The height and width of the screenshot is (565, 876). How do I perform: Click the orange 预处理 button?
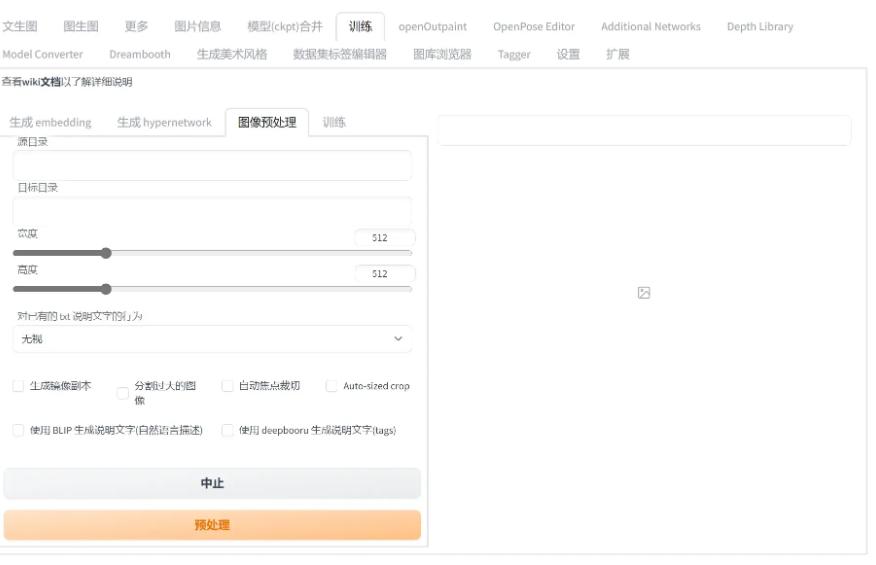click(212, 525)
